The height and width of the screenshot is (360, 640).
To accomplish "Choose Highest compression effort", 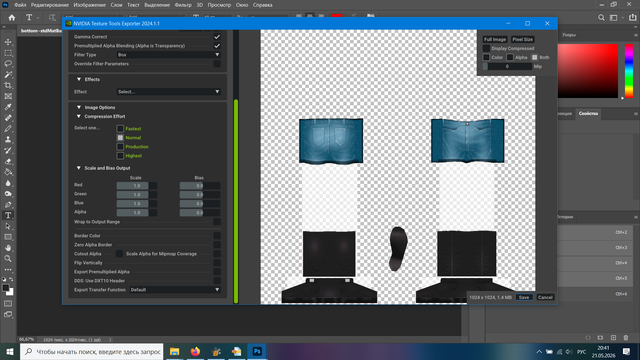I will point(120,156).
